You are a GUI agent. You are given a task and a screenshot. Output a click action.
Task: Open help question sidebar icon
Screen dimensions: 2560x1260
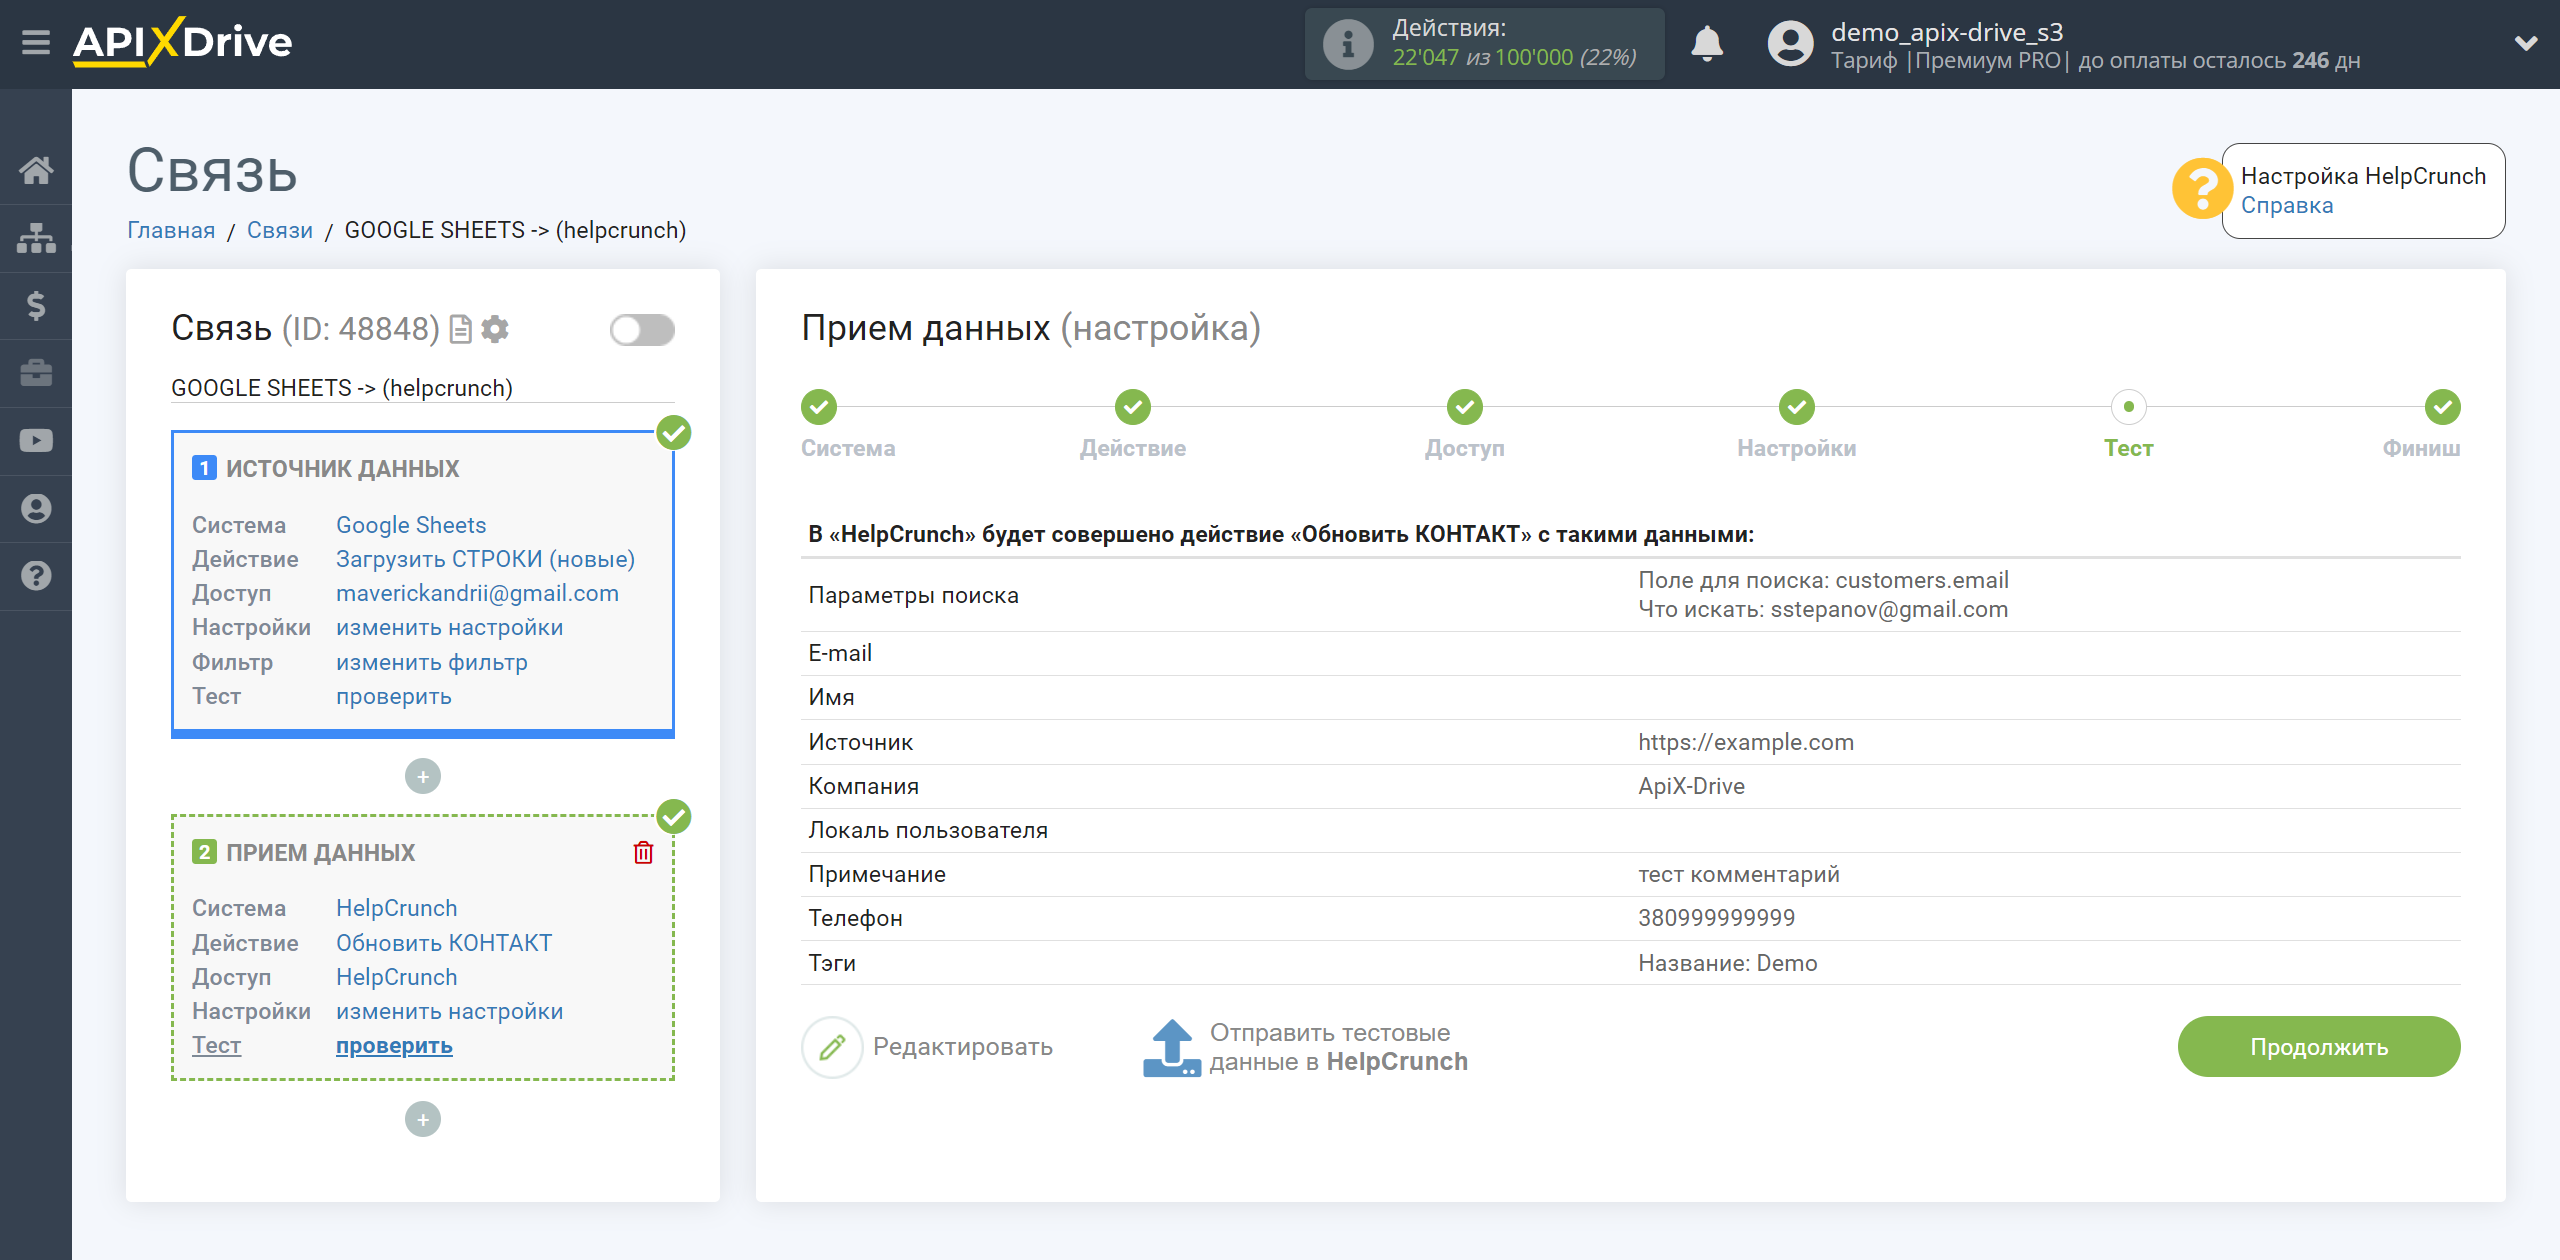pos(36,576)
